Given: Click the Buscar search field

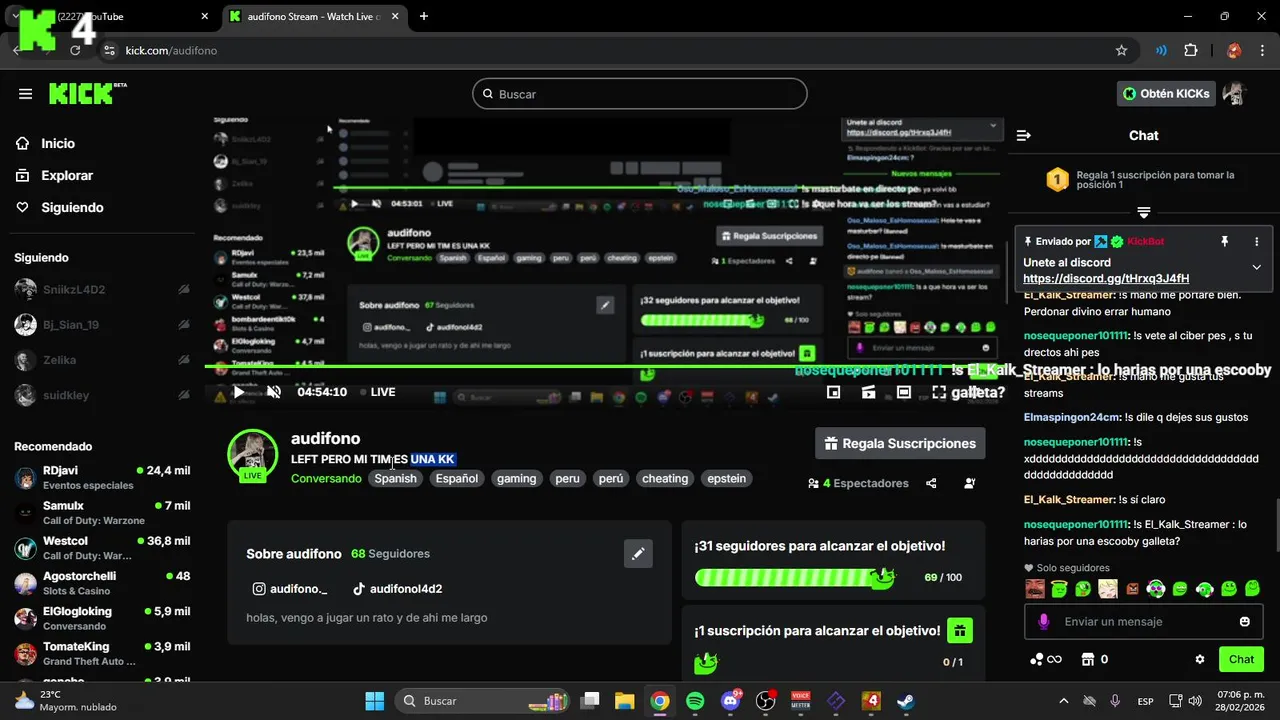Looking at the screenshot, I should click(640, 94).
